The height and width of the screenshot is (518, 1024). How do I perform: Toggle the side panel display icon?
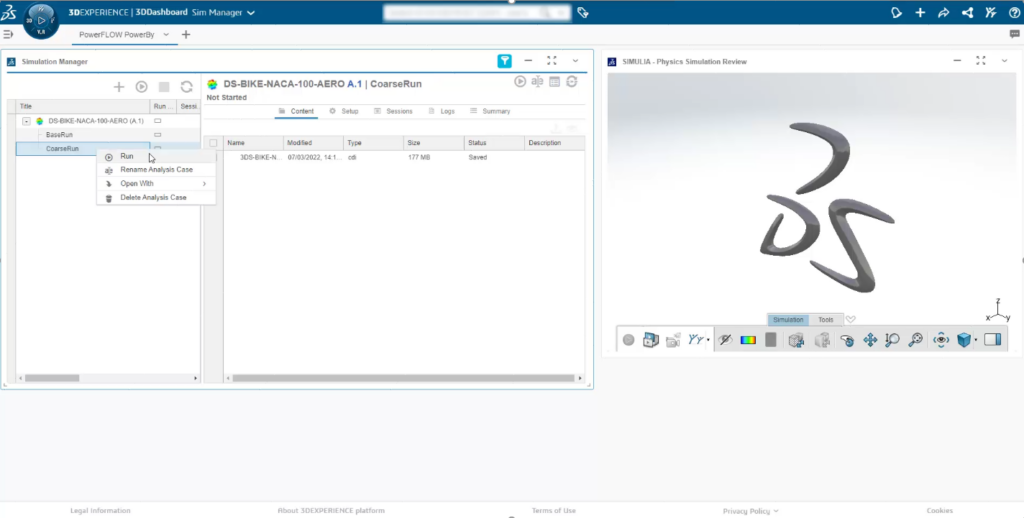pyautogui.click(x=992, y=340)
